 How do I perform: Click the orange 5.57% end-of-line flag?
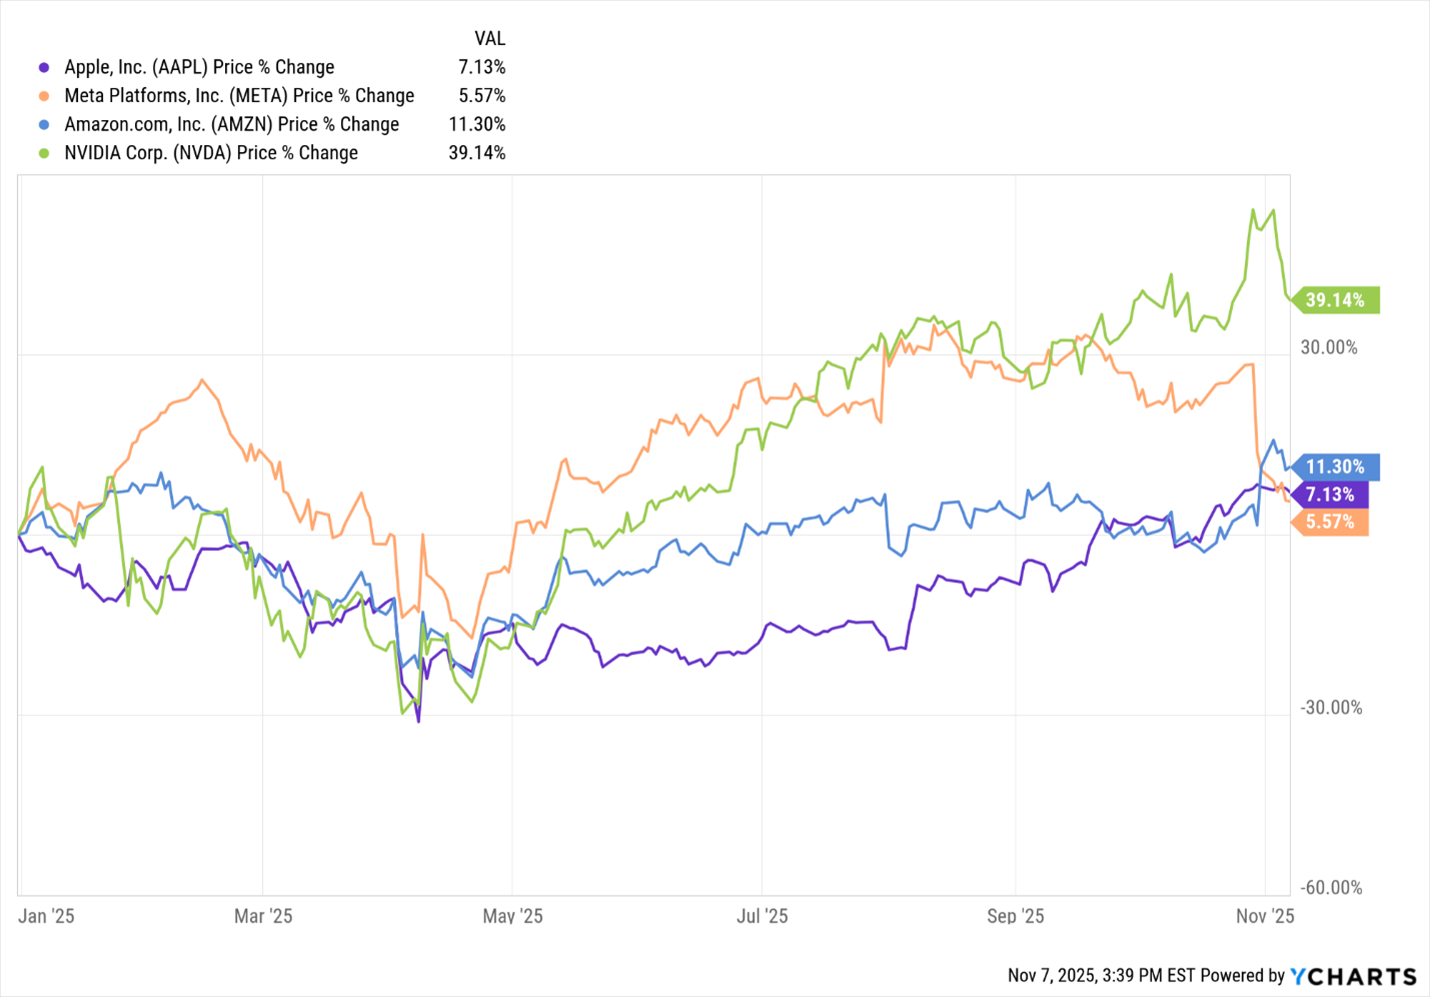tap(1332, 522)
